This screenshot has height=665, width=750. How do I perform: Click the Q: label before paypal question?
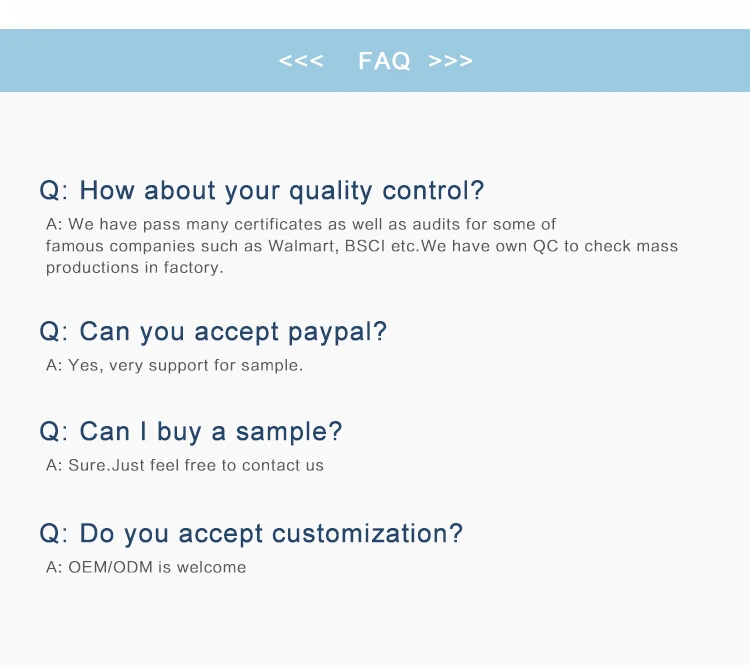coord(53,332)
